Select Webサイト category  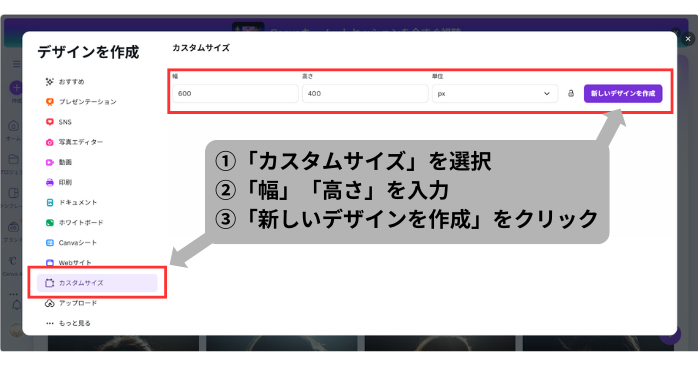[97, 263]
